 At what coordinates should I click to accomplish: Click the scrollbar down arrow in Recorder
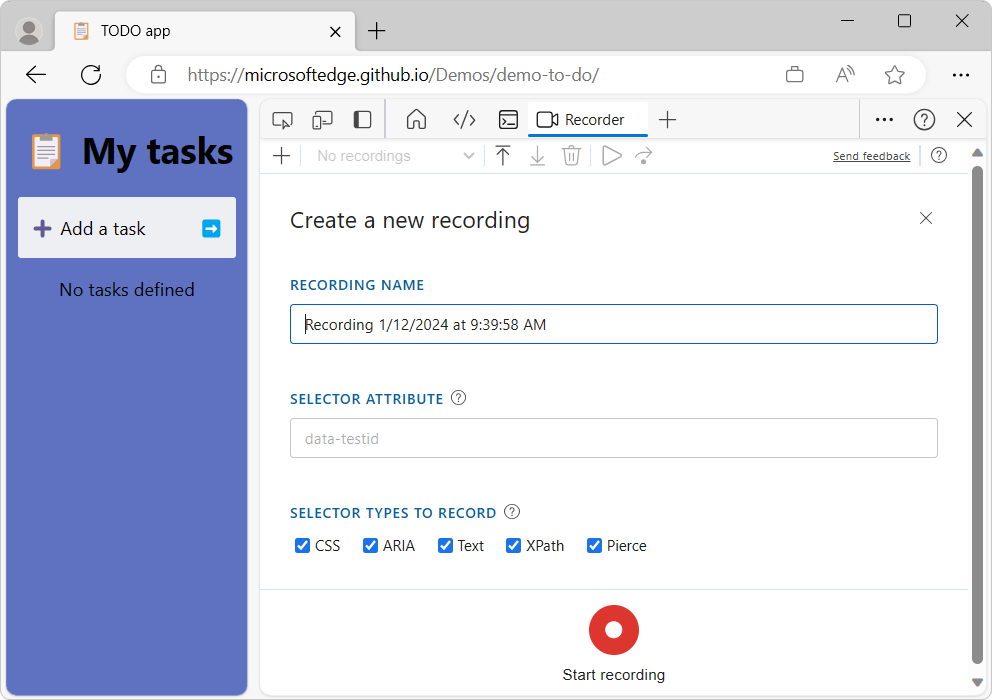977,682
